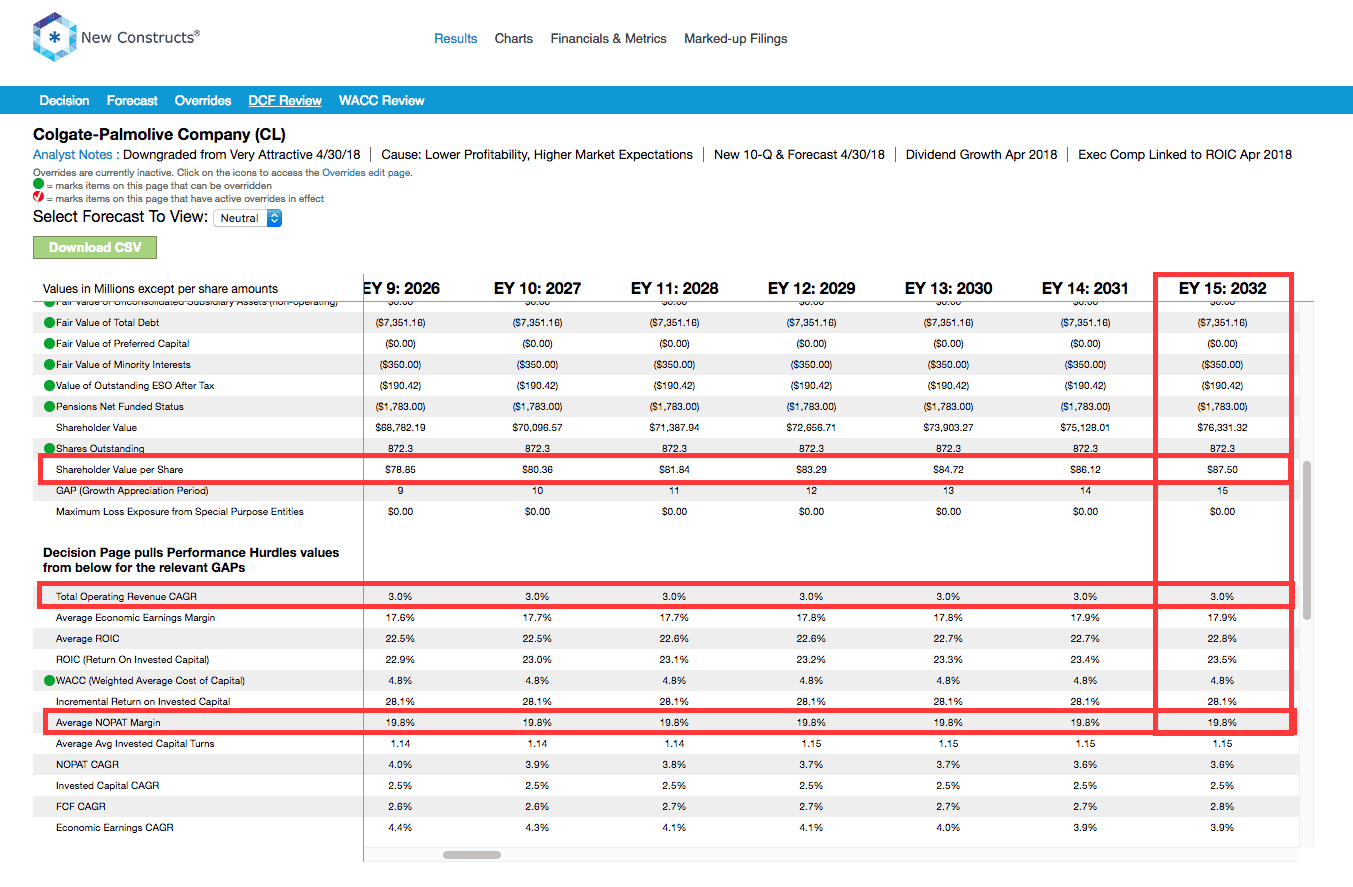Click the Average NOPAT Margin row label

(108, 723)
